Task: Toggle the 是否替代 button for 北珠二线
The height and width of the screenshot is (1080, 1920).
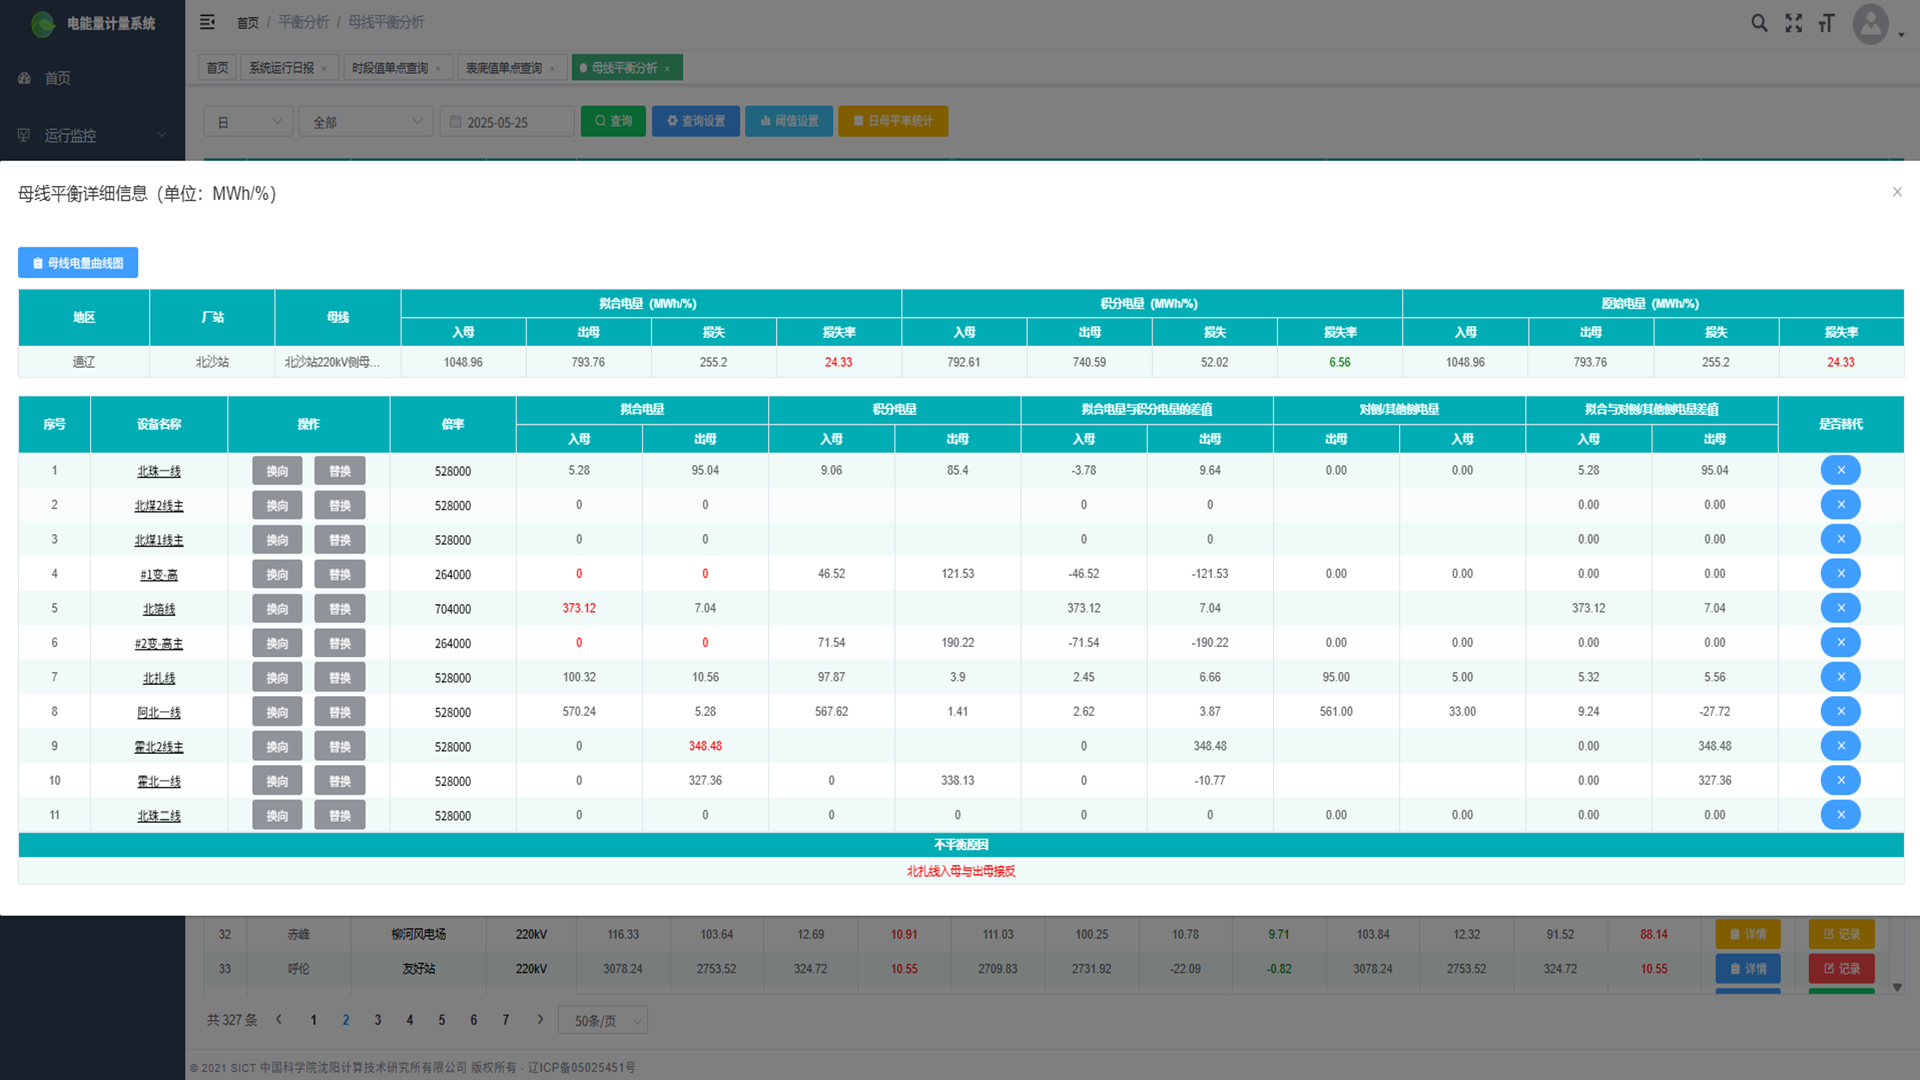Action: coord(1840,815)
